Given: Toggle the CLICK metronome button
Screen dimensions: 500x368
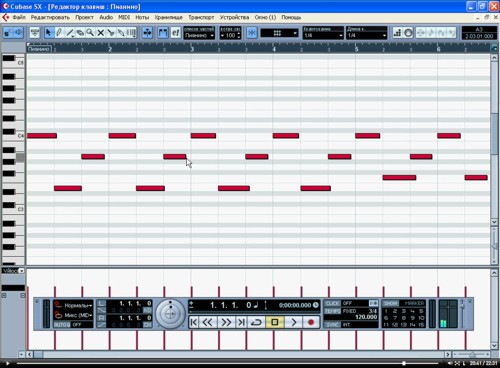Looking at the screenshot, I should pyautogui.click(x=332, y=303).
